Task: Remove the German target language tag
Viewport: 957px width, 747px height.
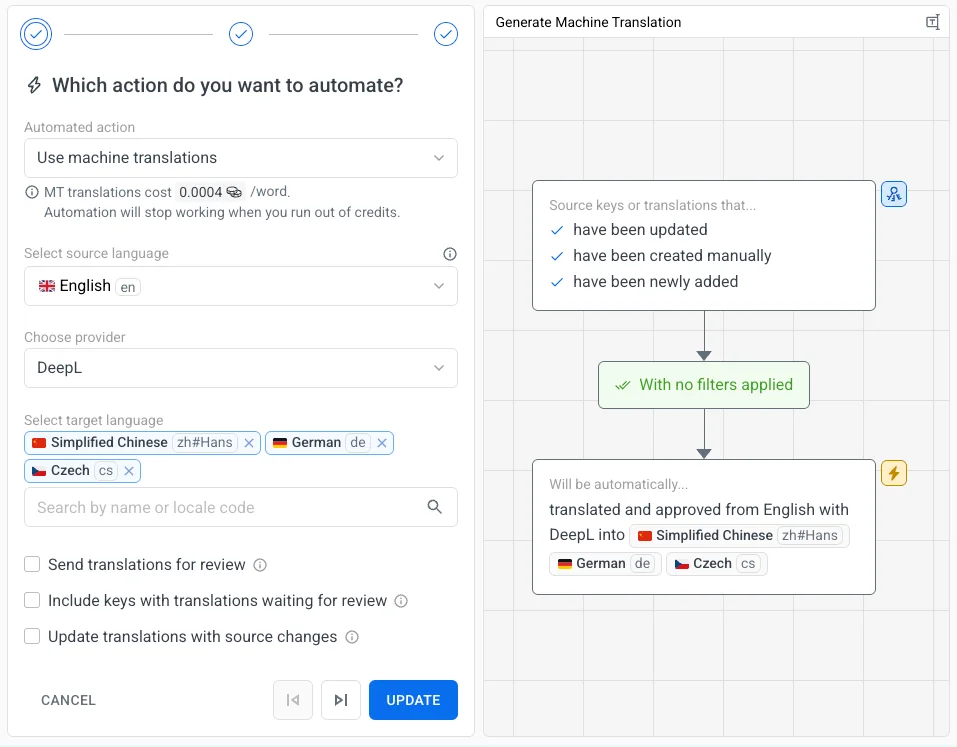Action: pos(382,443)
